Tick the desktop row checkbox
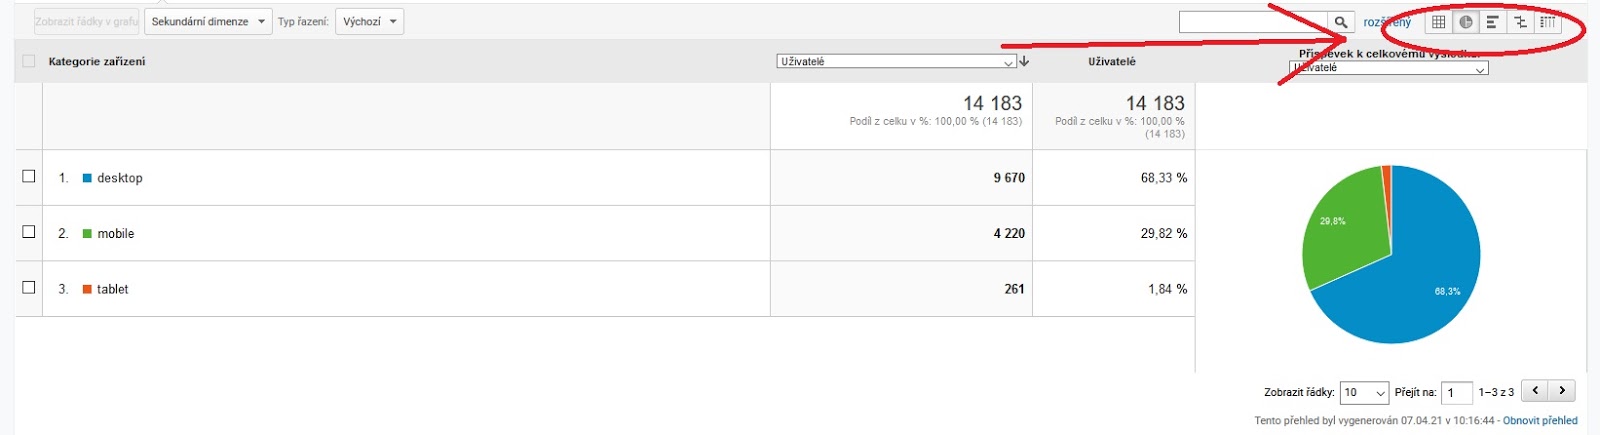 pos(29,176)
